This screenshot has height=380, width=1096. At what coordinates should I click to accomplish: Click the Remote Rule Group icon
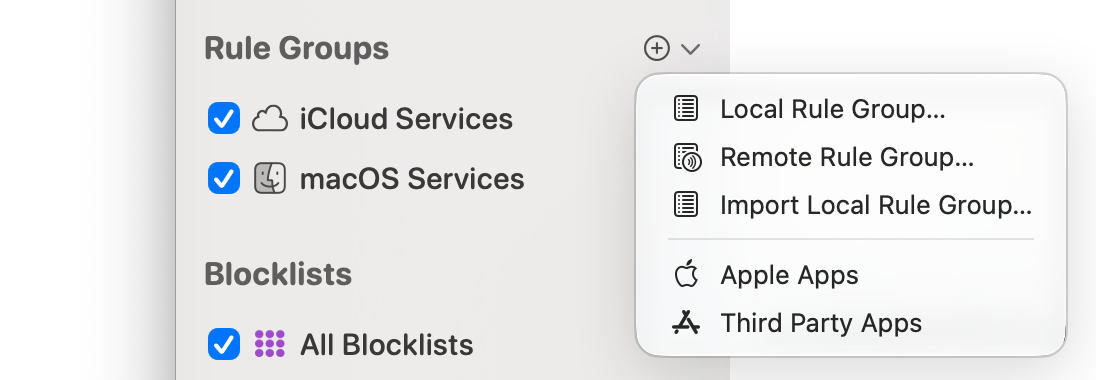pos(687,157)
